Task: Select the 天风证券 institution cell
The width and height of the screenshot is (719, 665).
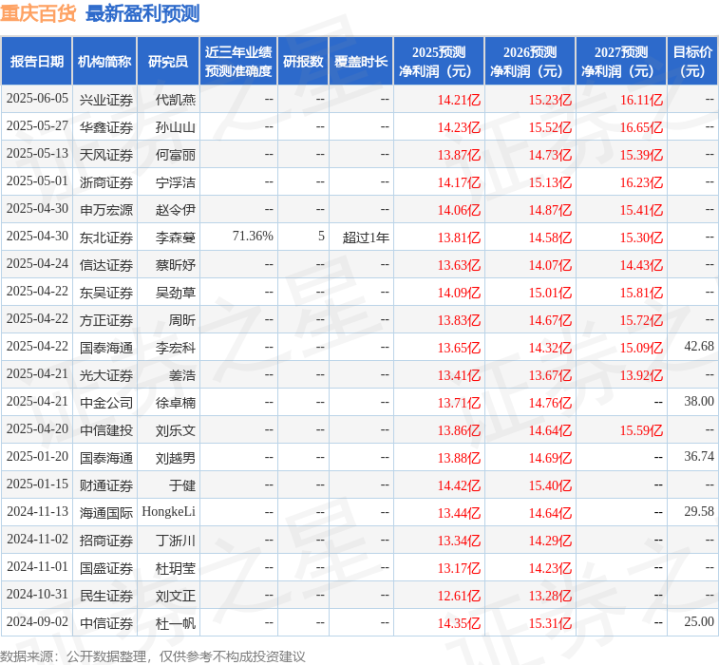Action: click(x=106, y=155)
